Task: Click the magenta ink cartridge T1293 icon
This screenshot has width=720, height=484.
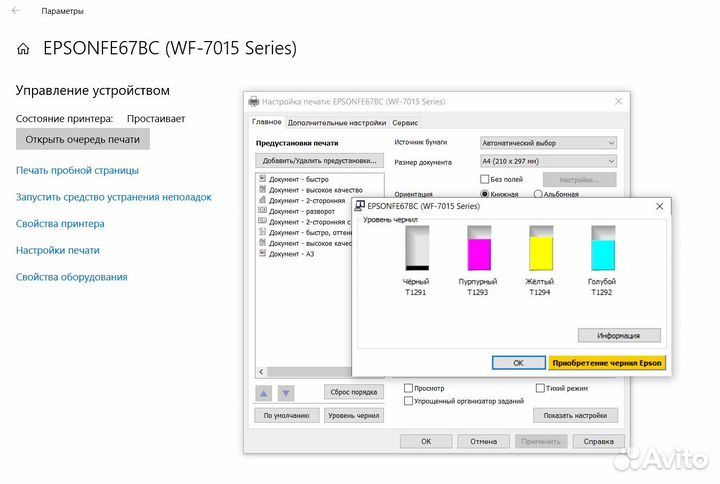Action: pos(479,248)
